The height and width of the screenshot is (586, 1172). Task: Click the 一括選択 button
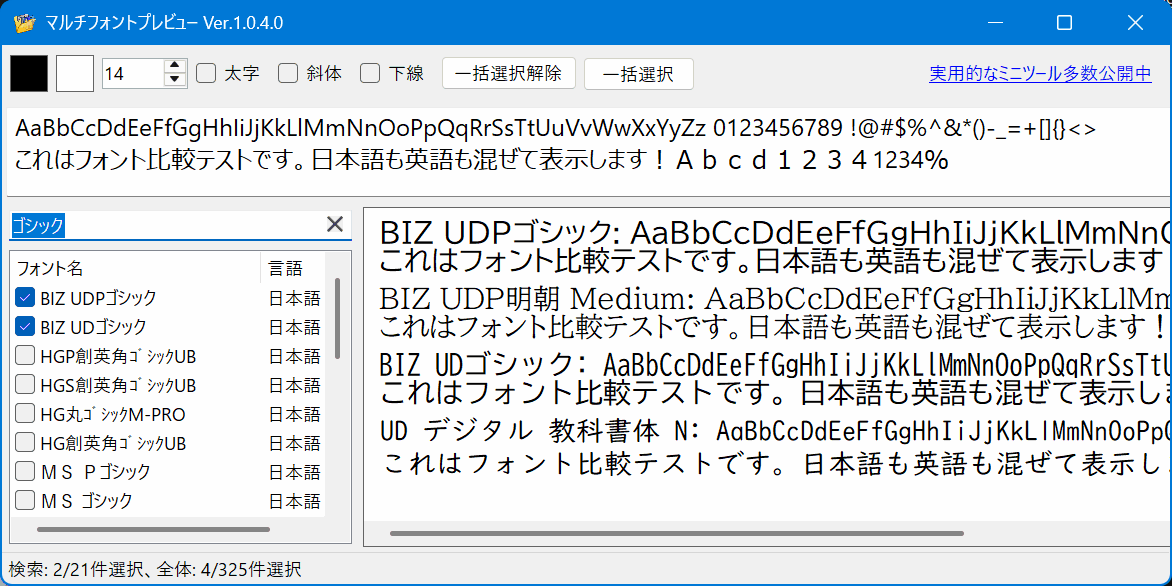(x=638, y=73)
